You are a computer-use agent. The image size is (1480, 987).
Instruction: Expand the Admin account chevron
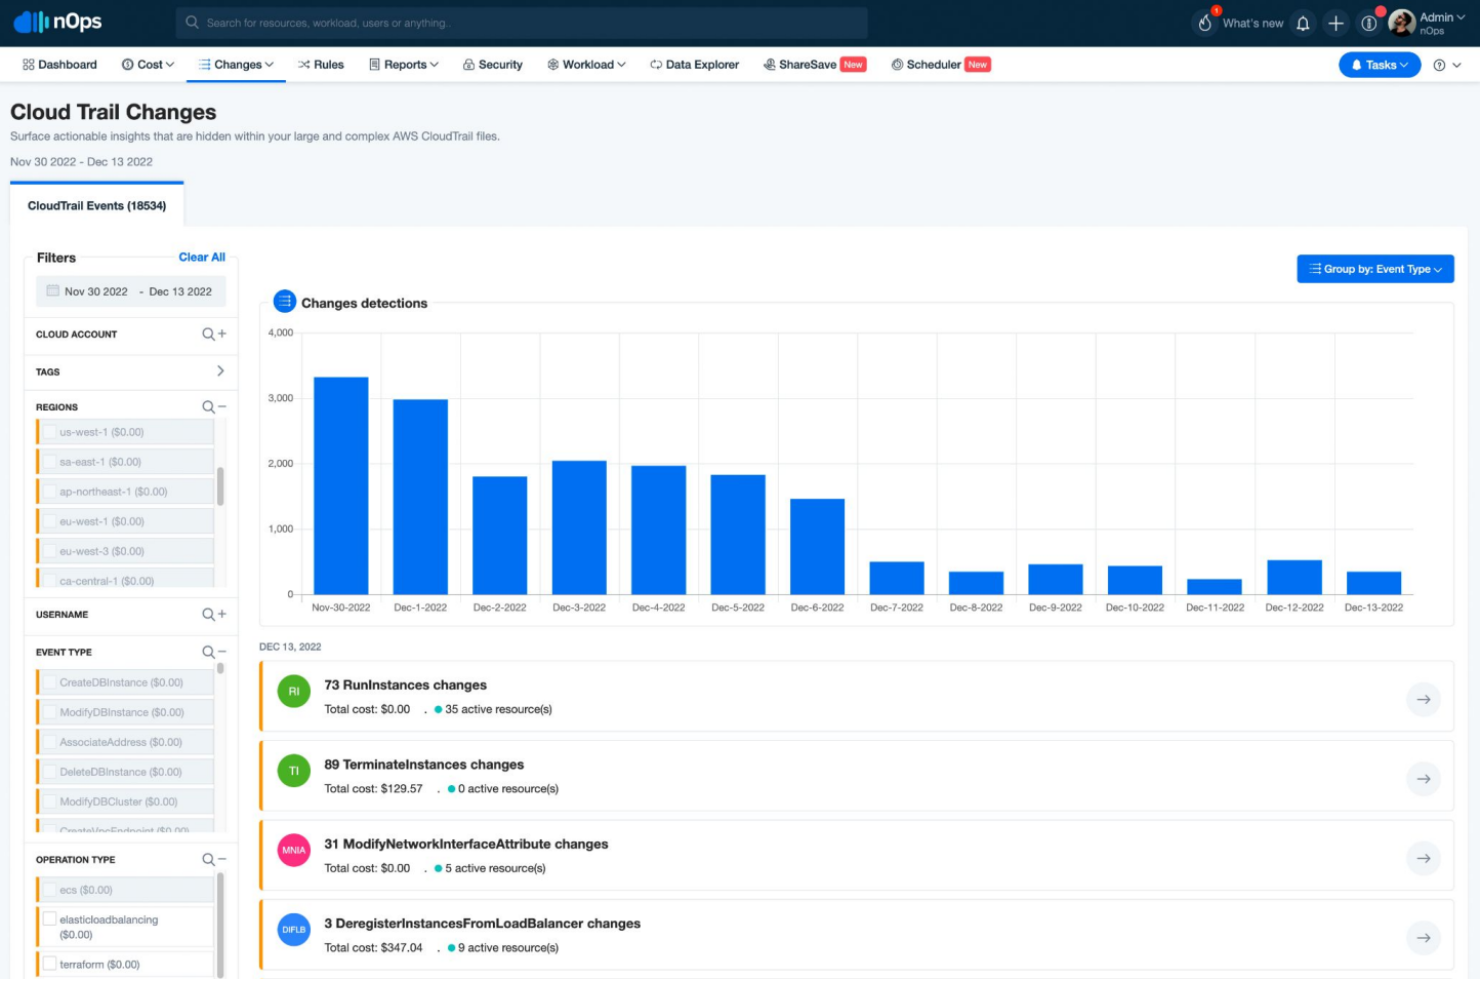[1461, 17]
